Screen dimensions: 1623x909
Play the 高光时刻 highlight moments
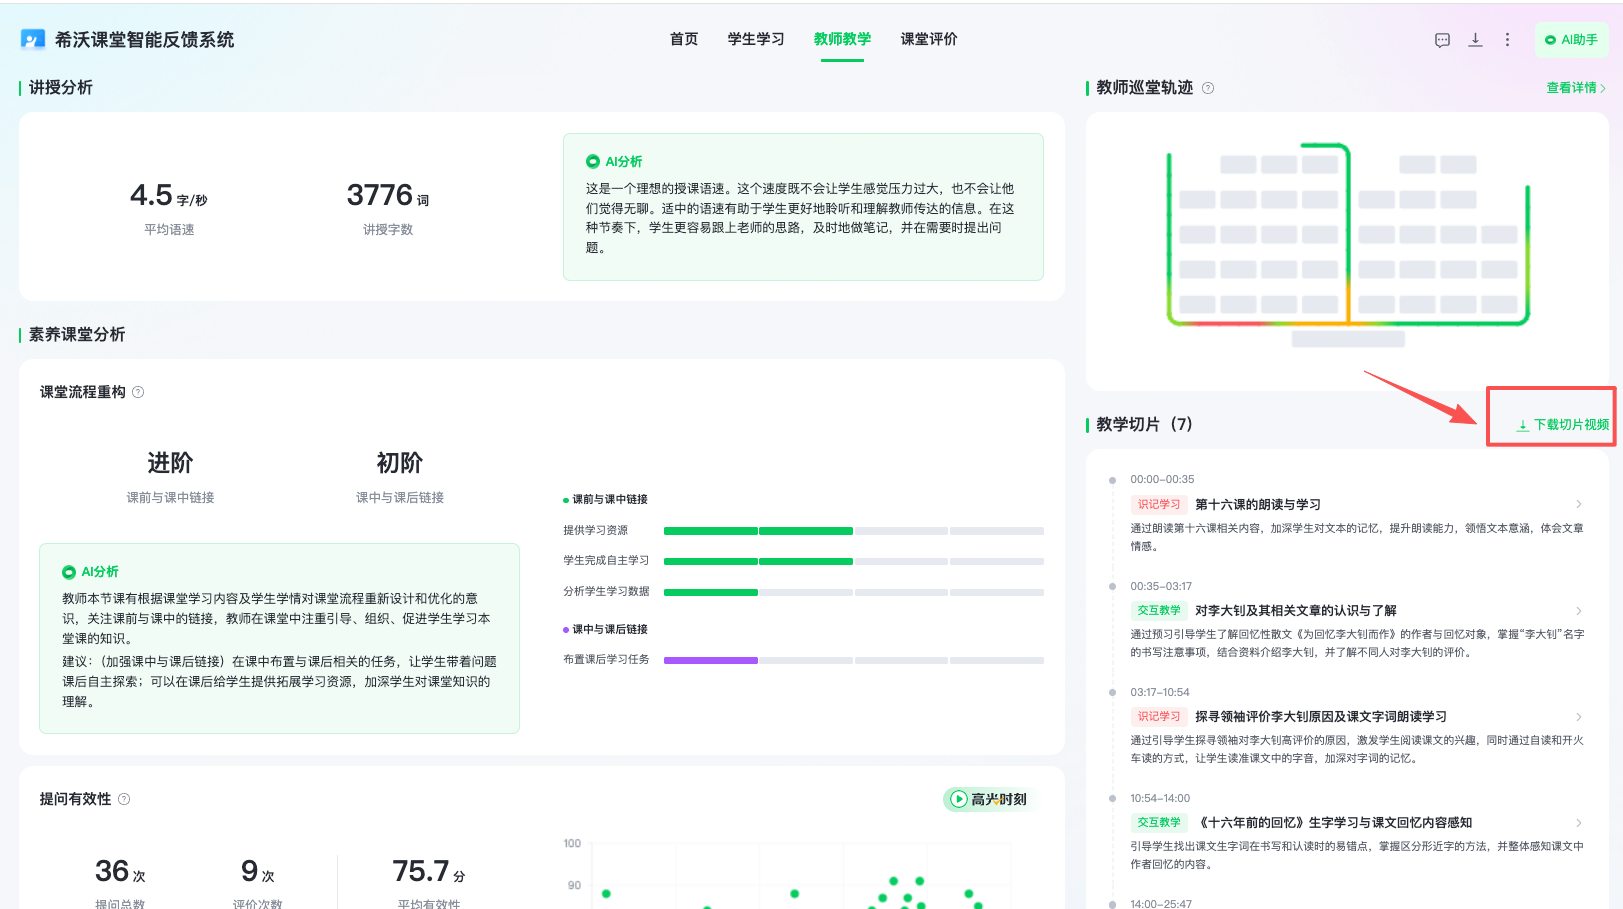click(988, 799)
